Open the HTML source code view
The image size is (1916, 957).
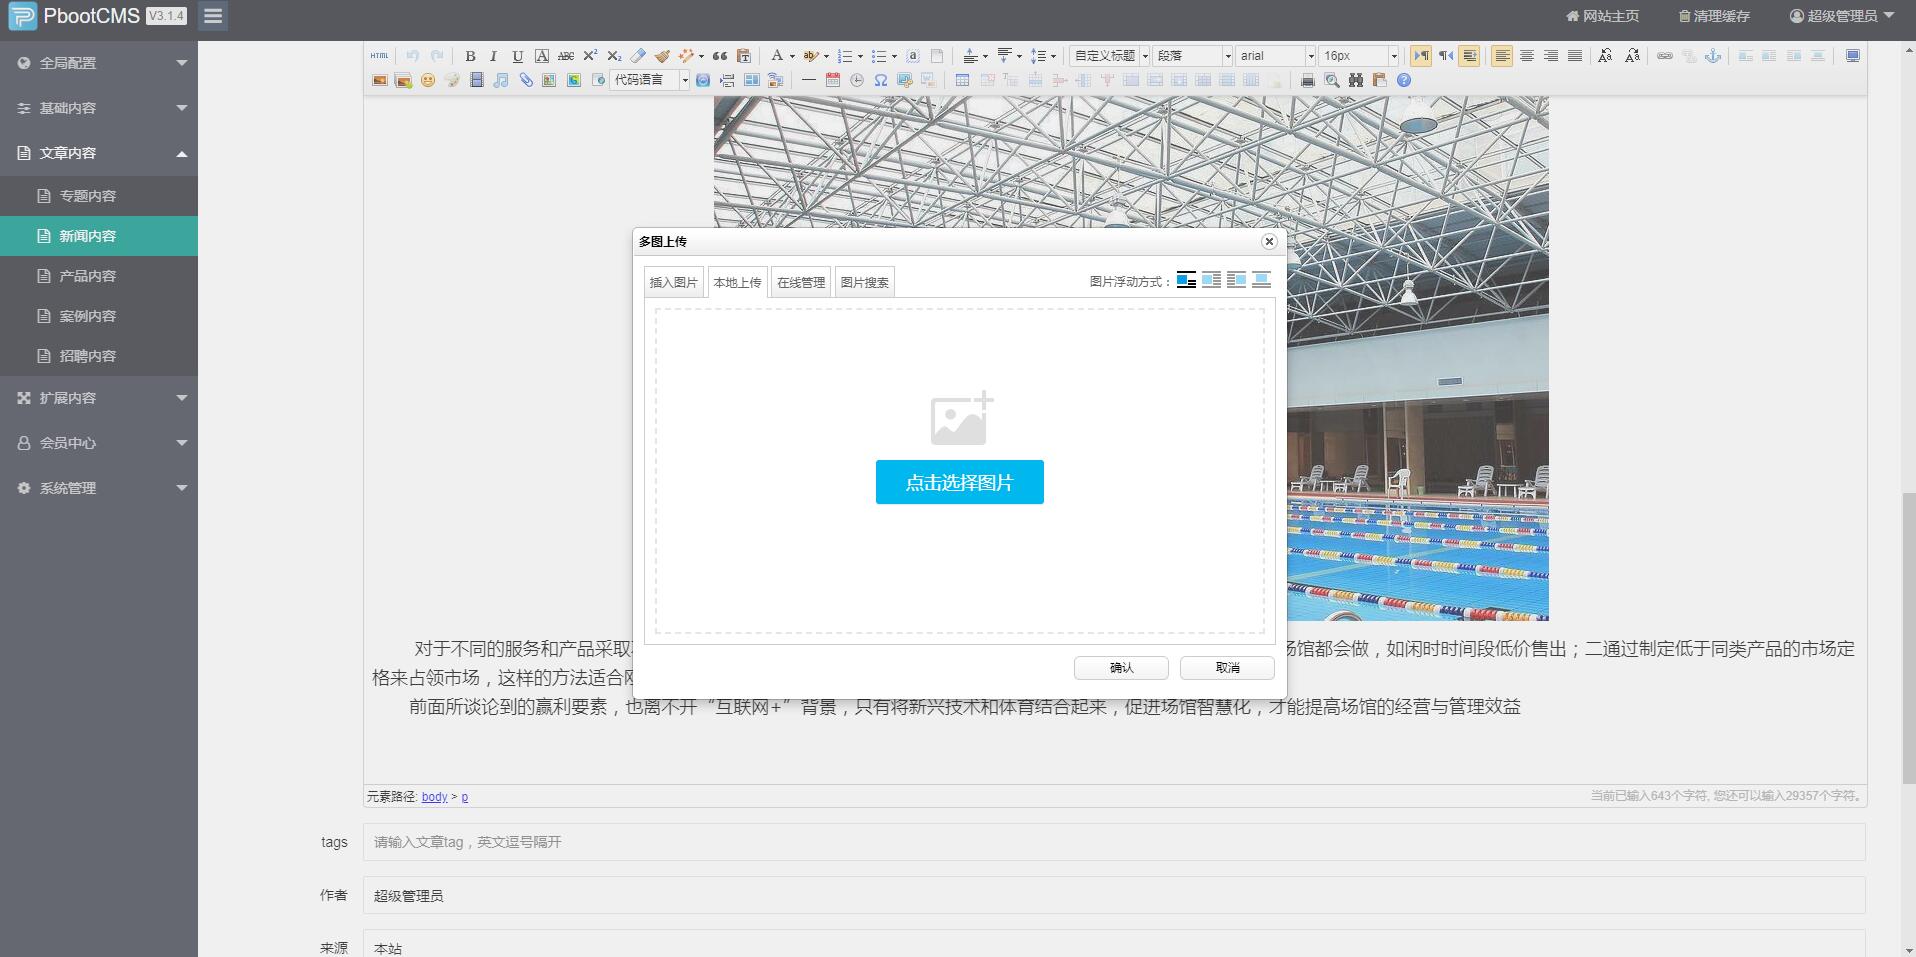tap(380, 56)
